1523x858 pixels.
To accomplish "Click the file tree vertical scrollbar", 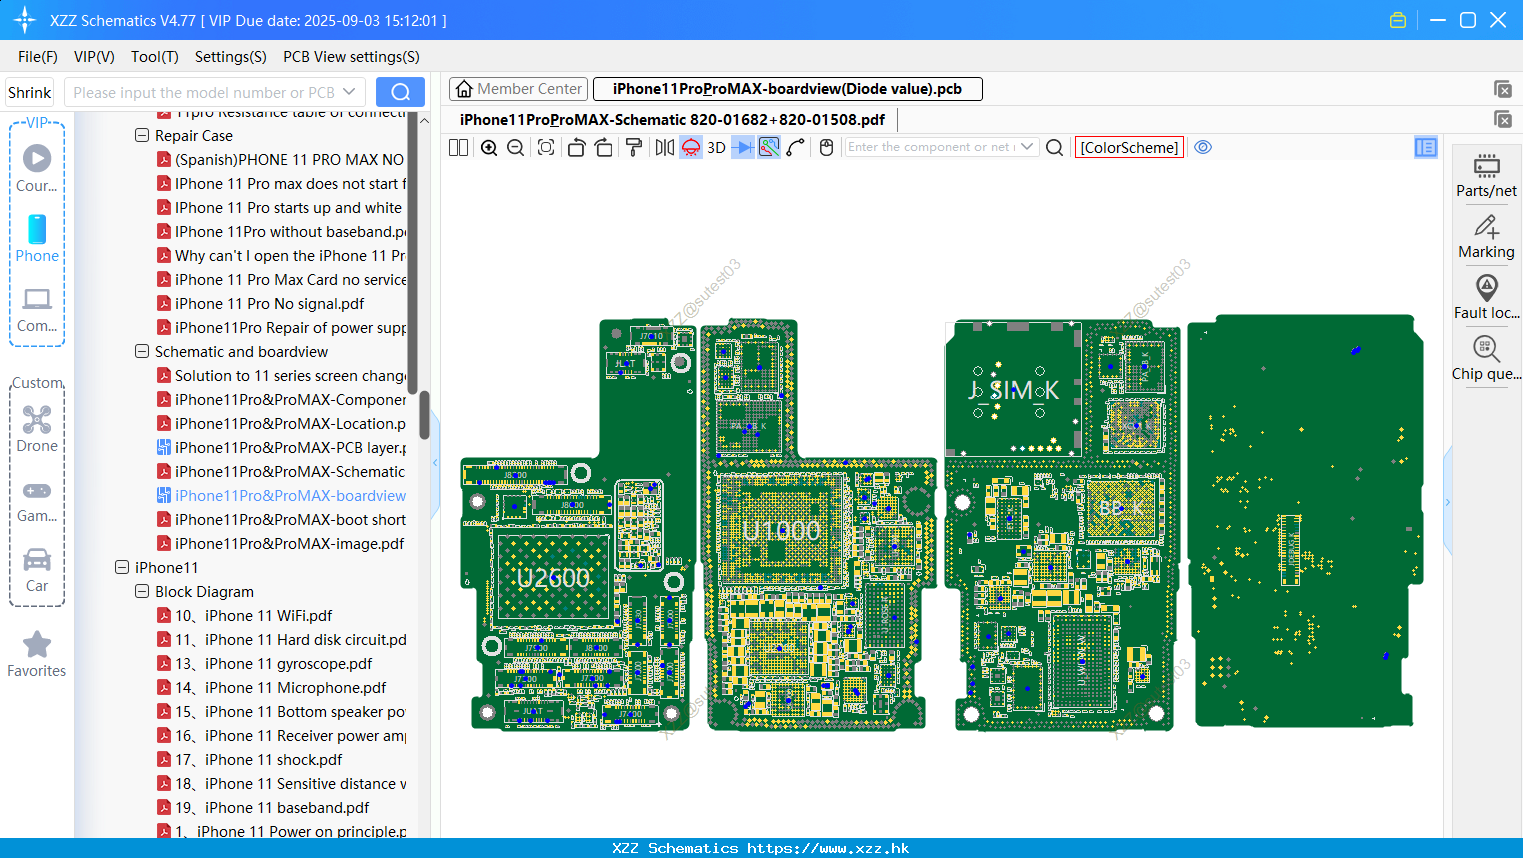I will click(x=424, y=415).
